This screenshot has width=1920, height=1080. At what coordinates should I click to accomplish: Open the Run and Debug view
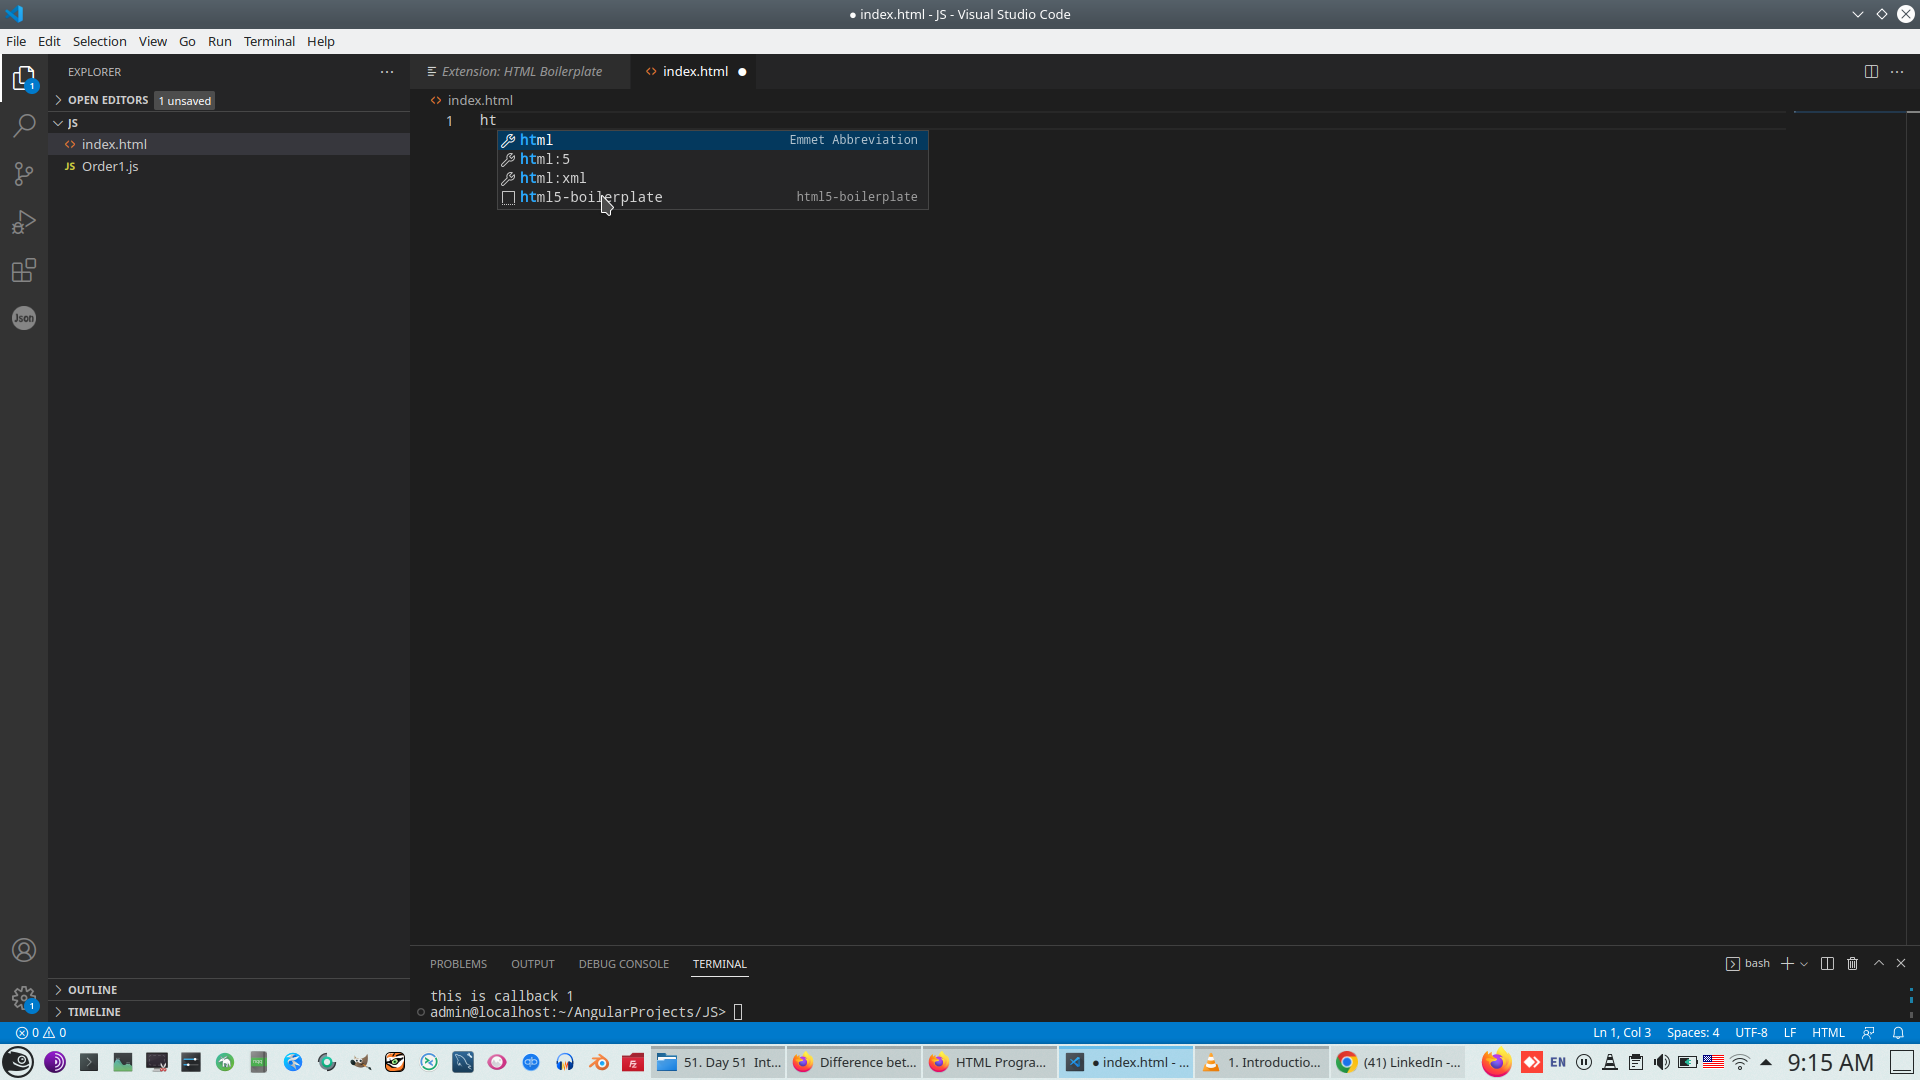click(x=24, y=222)
